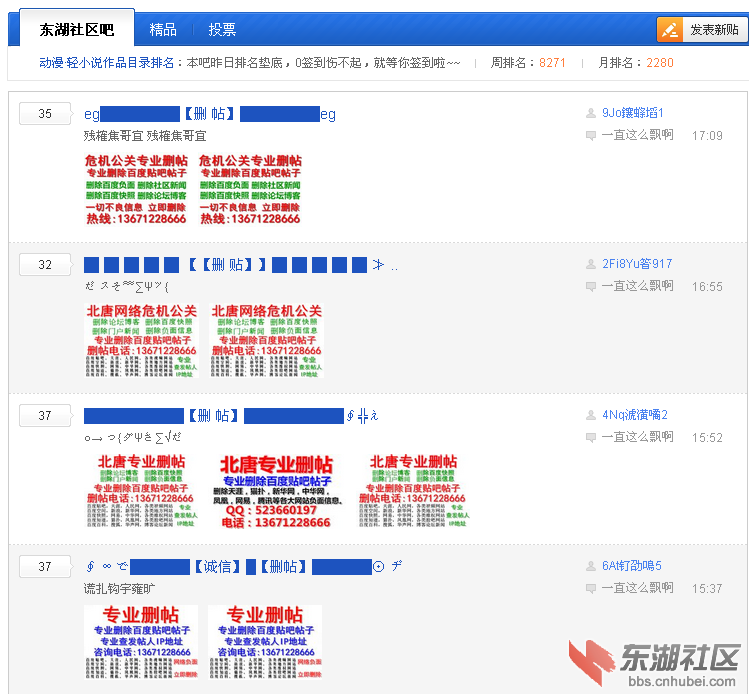The image size is (749, 694).
Task: Click the monthly rank value 2280
Action: 660,63
